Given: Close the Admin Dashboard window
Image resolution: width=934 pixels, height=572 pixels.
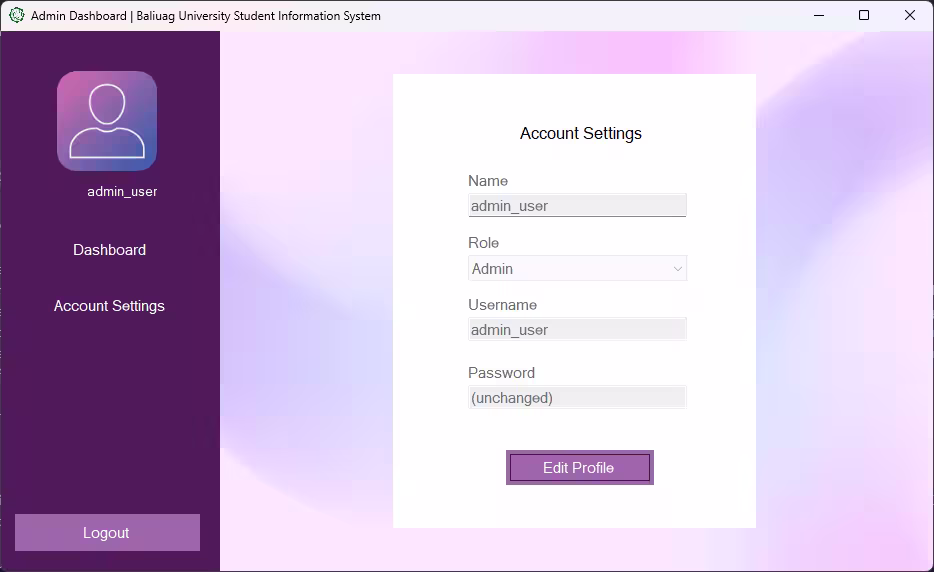Looking at the screenshot, I should tap(910, 15).
